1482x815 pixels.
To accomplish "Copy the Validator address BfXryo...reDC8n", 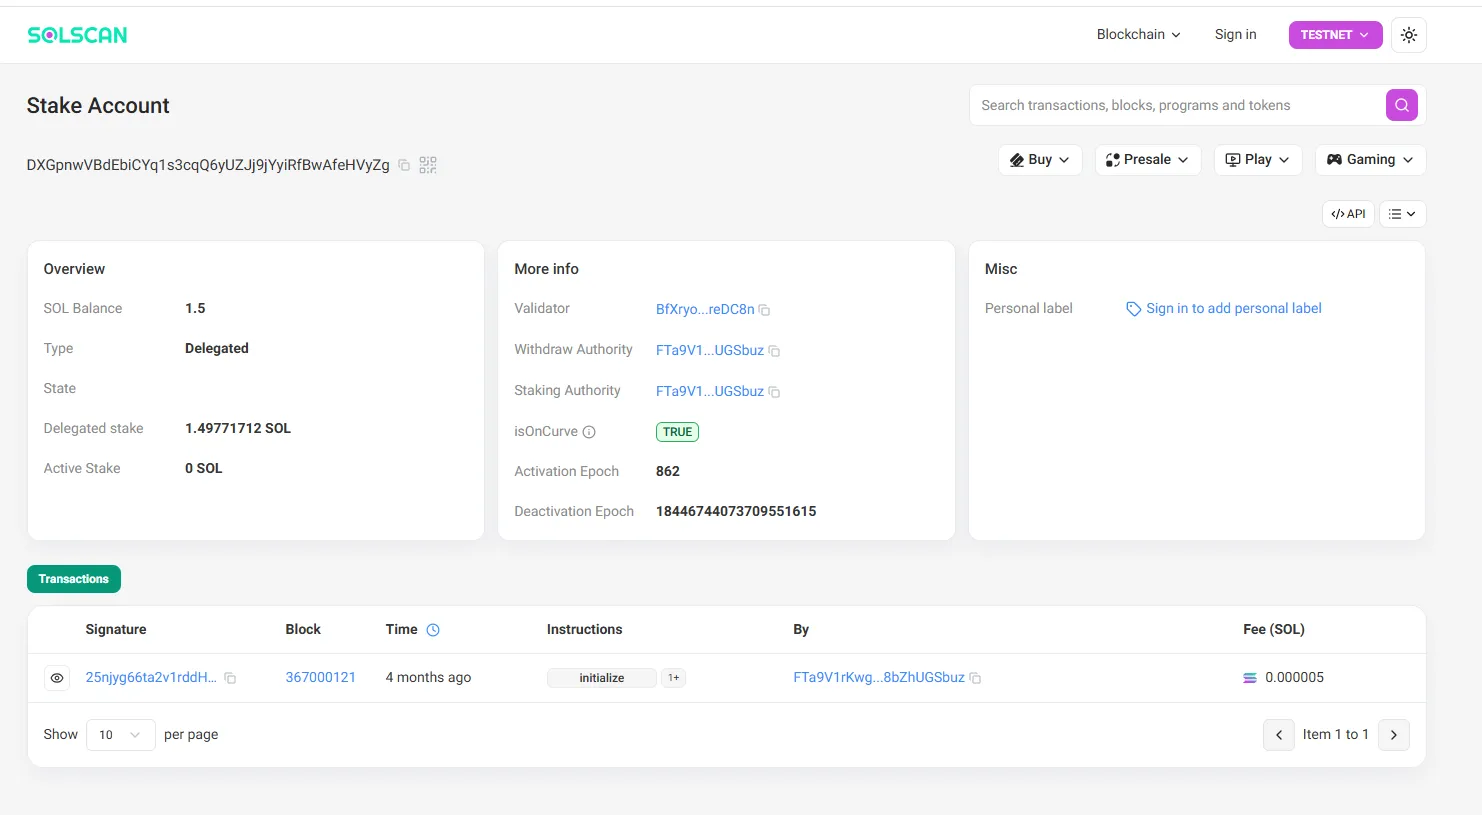I will pyautogui.click(x=764, y=310).
